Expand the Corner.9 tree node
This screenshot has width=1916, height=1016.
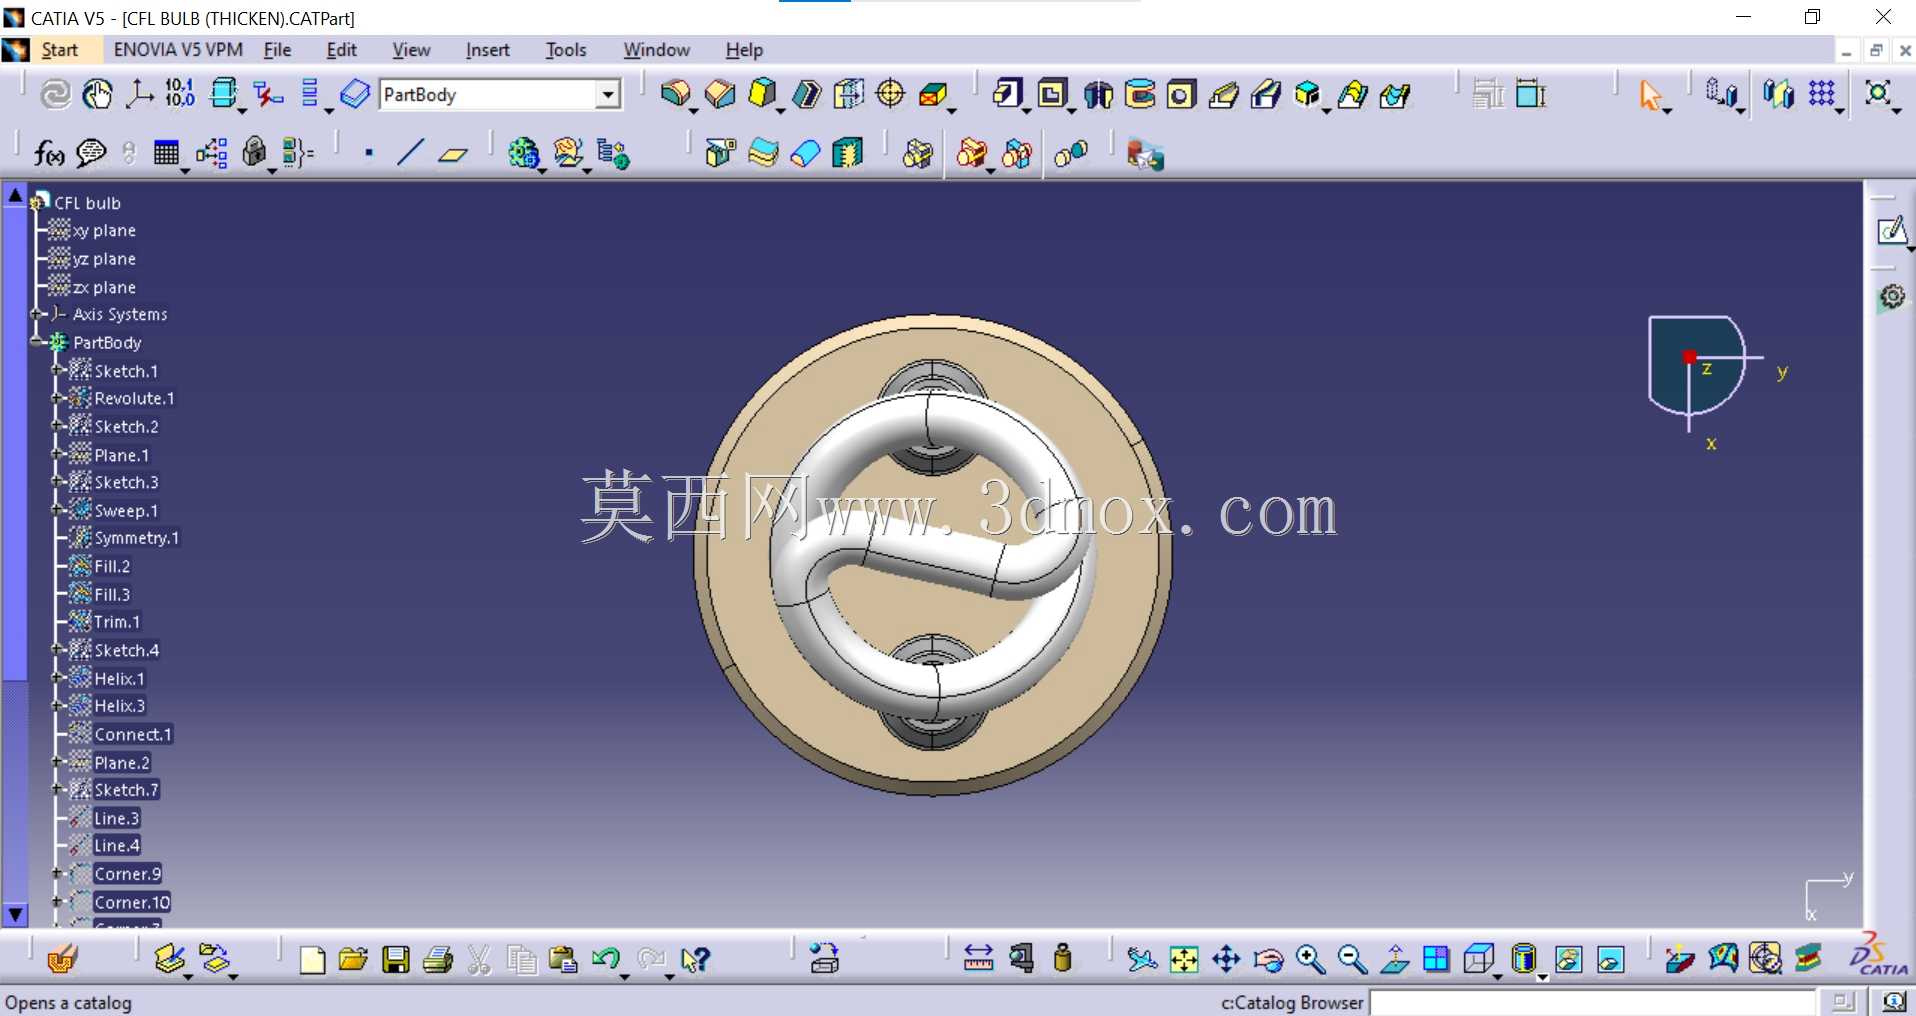pyautogui.click(x=58, y=873)
